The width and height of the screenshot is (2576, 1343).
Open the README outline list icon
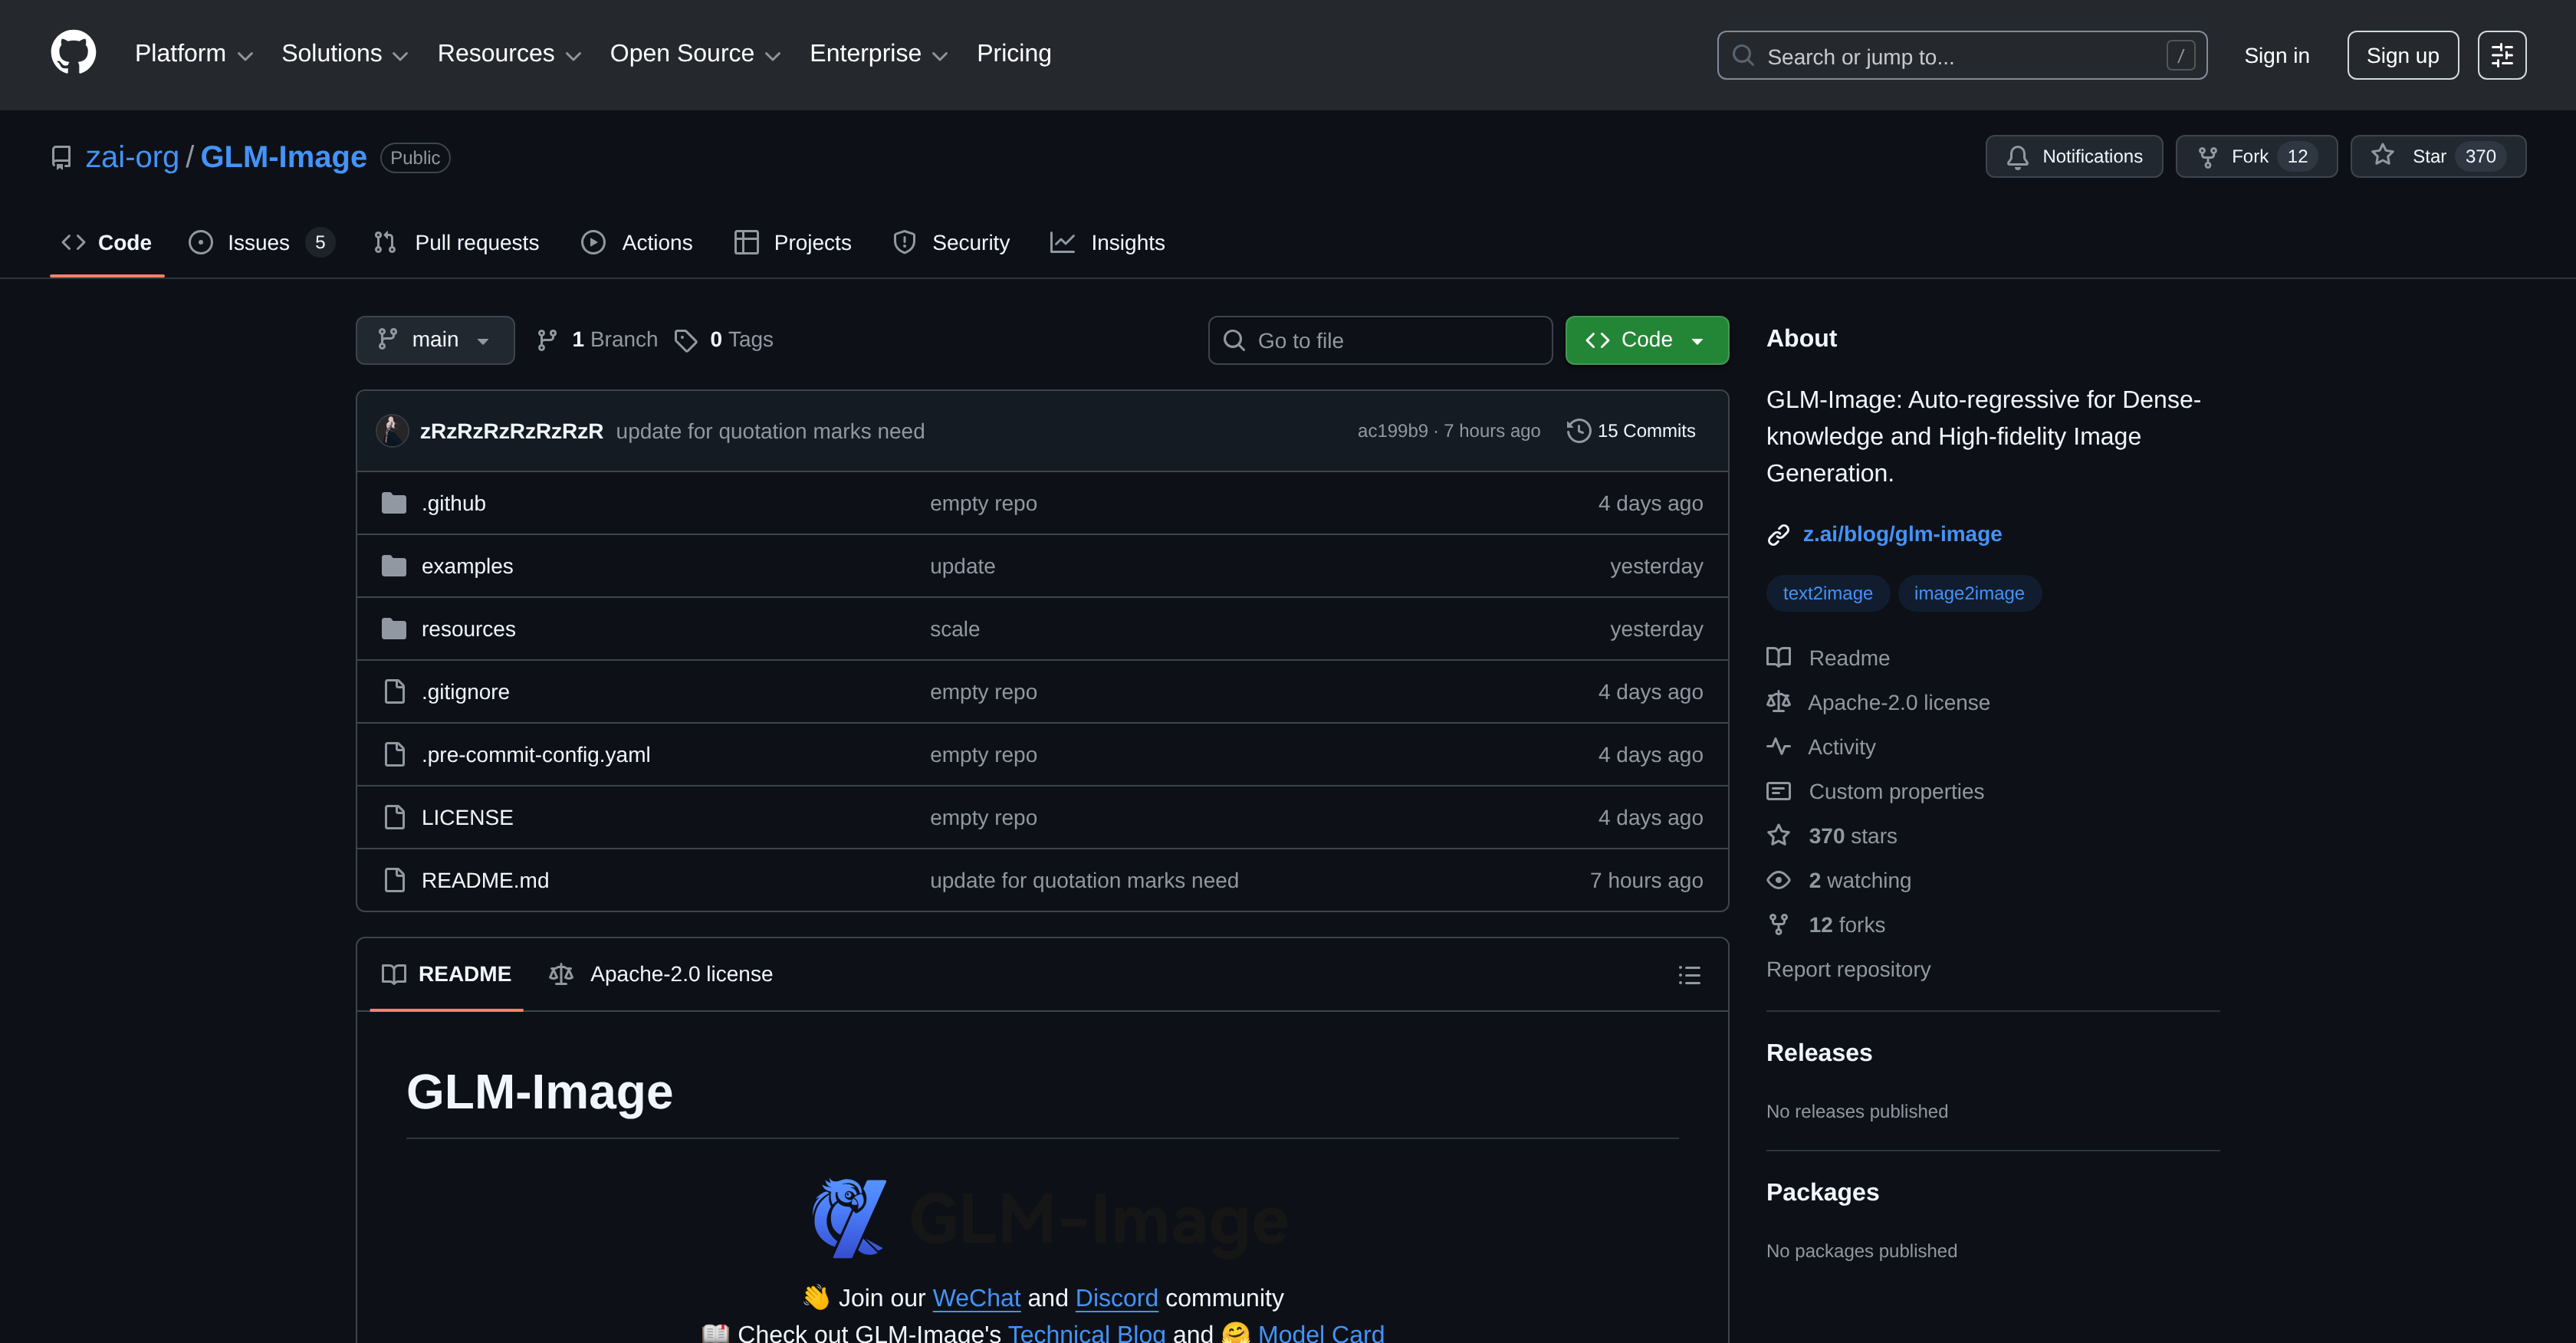1689,975
